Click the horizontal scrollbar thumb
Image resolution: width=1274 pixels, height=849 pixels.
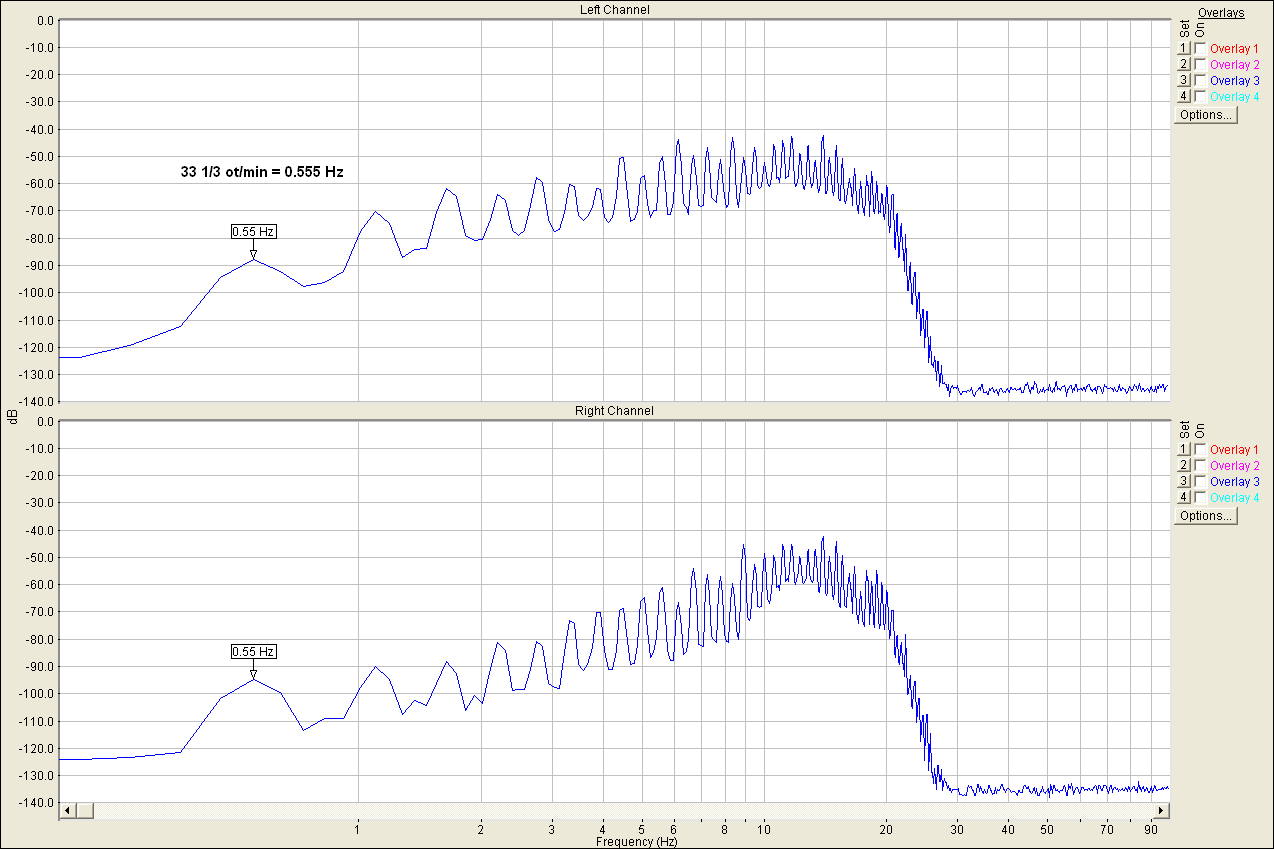(85, 810)
